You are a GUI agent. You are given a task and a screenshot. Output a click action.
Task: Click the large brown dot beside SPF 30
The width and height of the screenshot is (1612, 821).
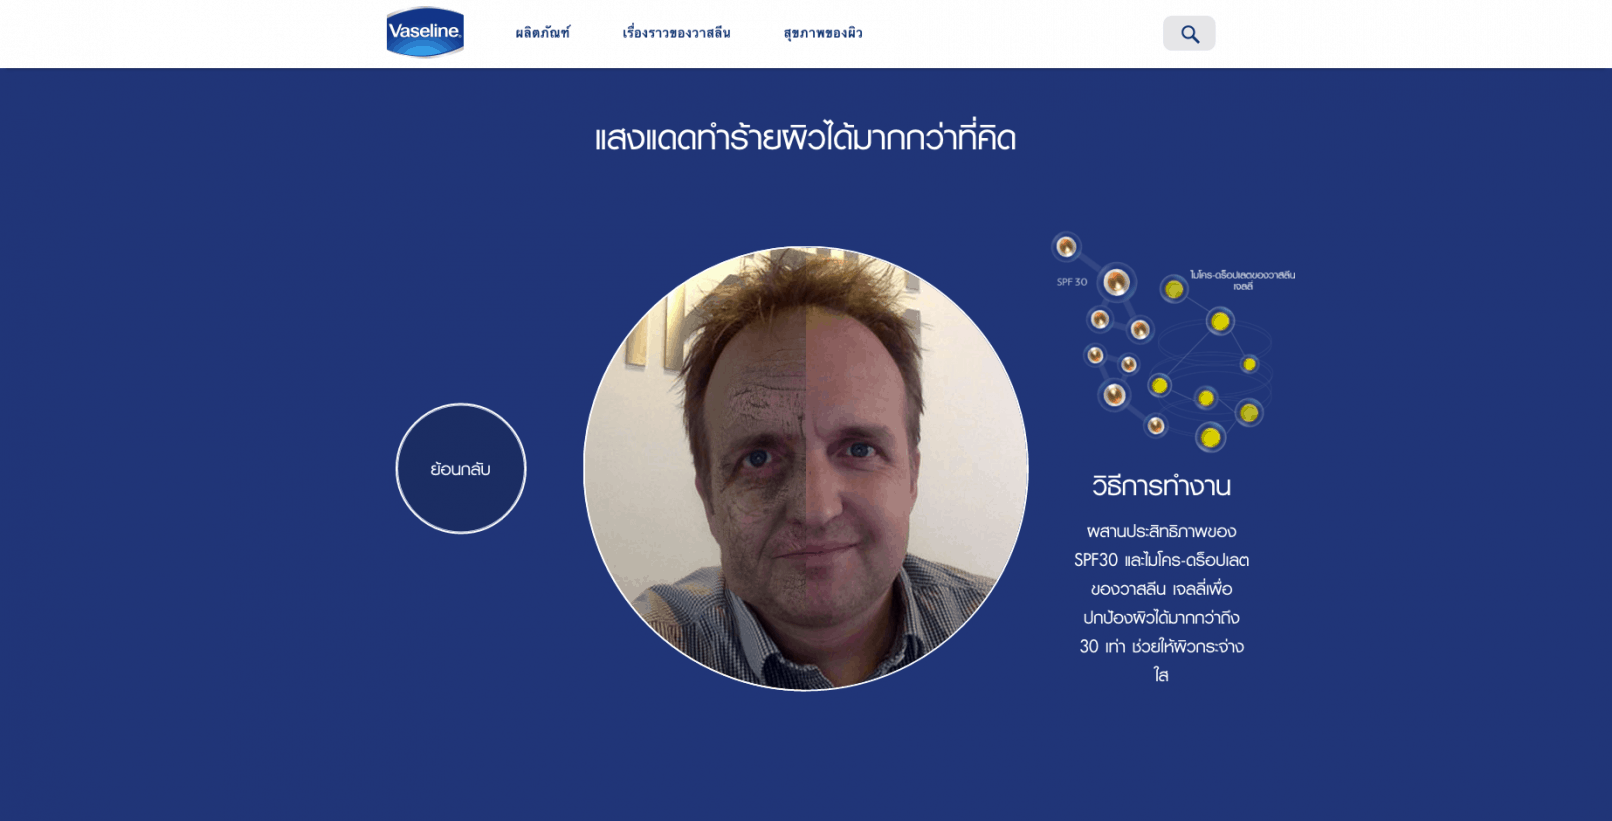pos(1116,283)
